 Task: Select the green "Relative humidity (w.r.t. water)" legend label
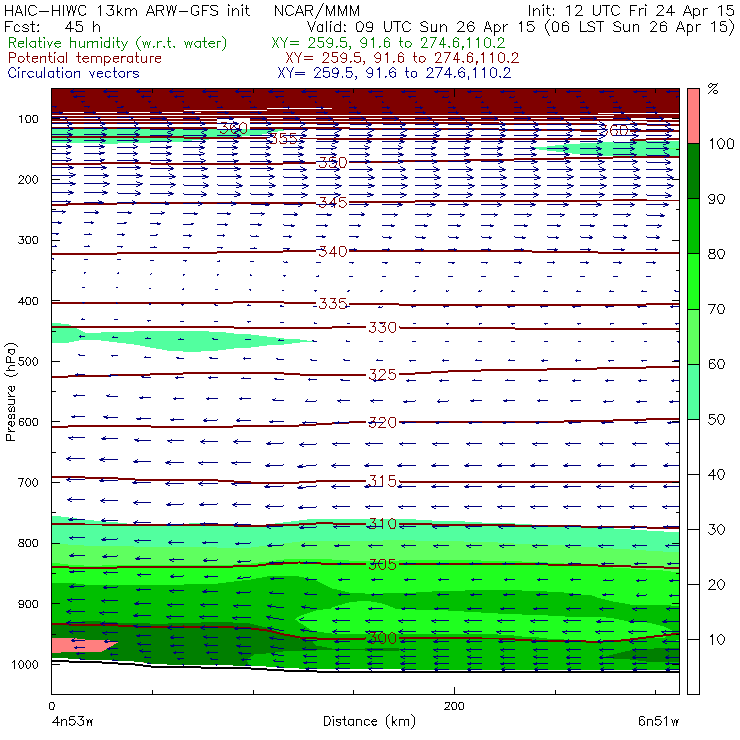[118, 43]
